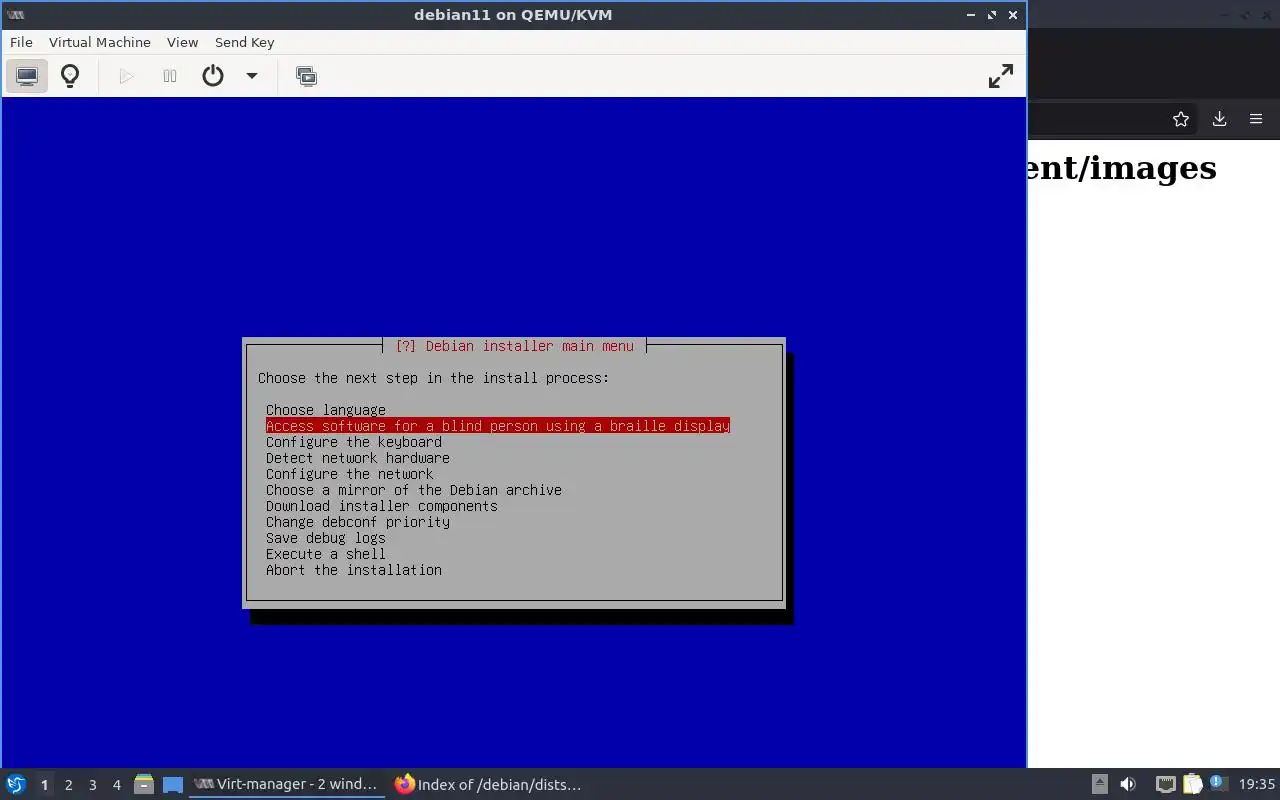Click the Shut down power icon

tap(213, 76)
